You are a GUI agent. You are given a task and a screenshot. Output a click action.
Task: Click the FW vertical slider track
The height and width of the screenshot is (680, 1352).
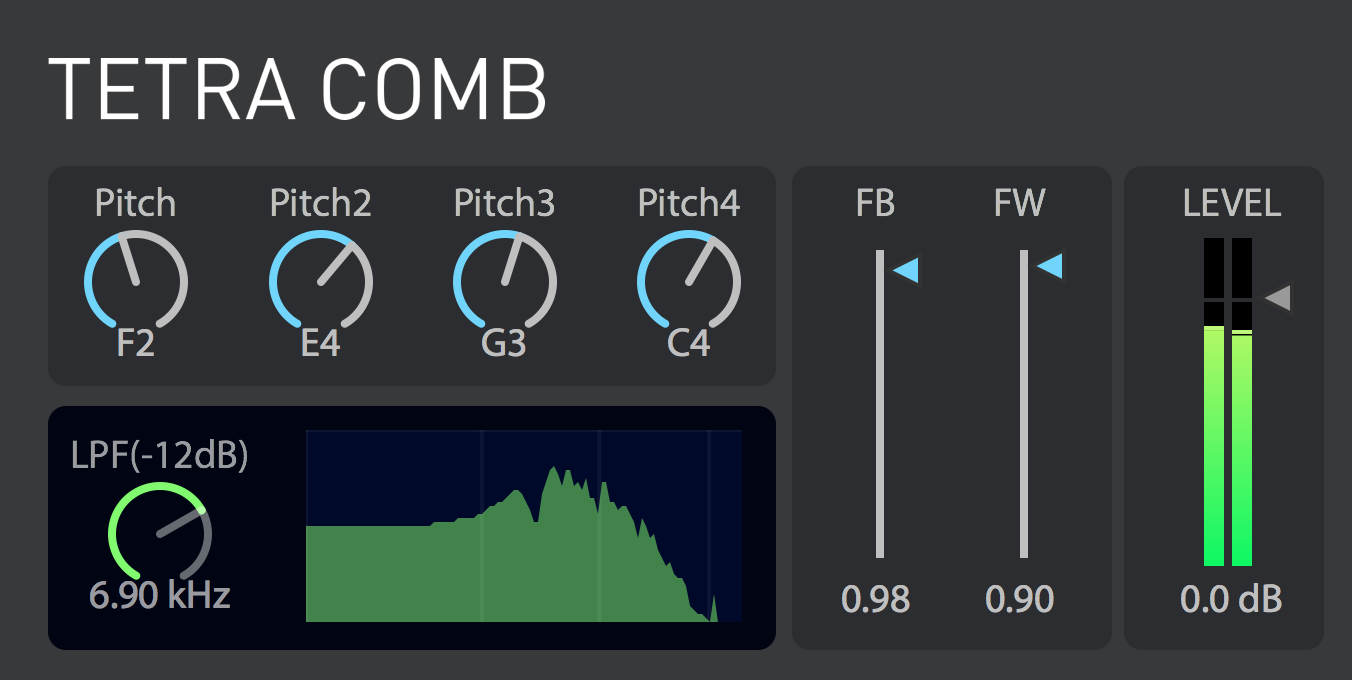pos(1024,404)
